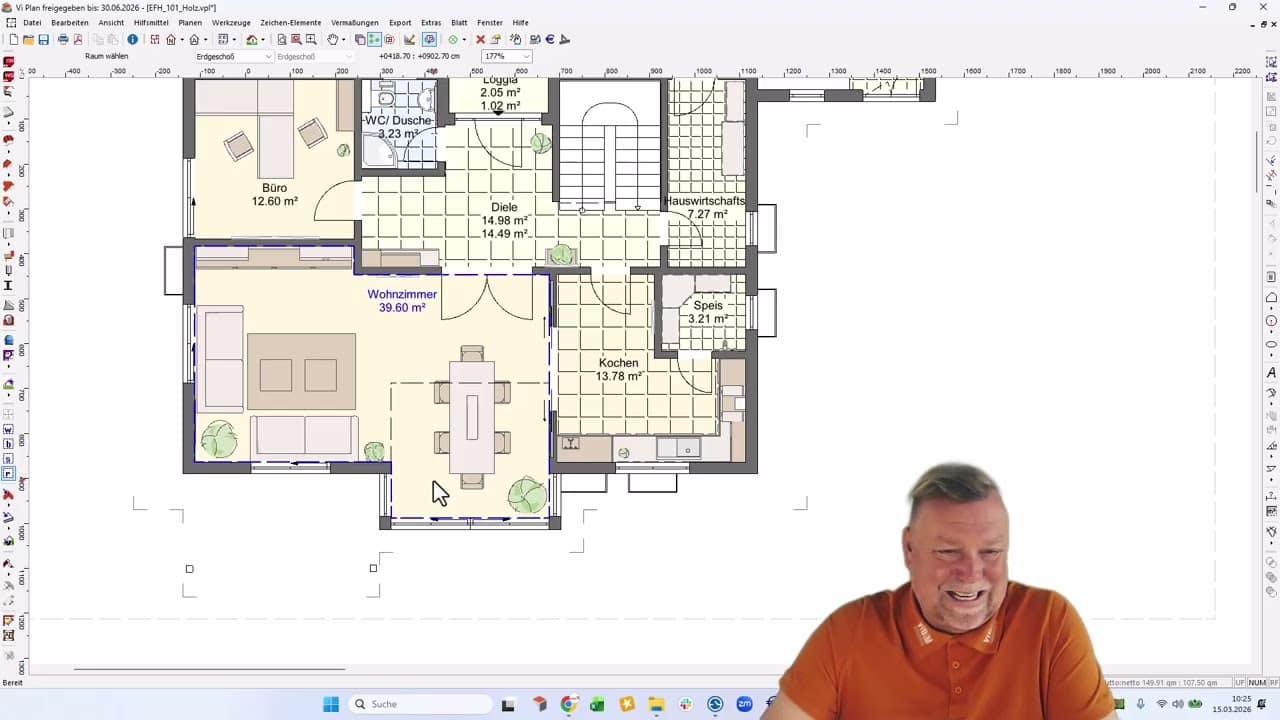Select the Pan hand tool
Image resolution: width=1280 pixels, height=720 pixels.
point(332,40)
